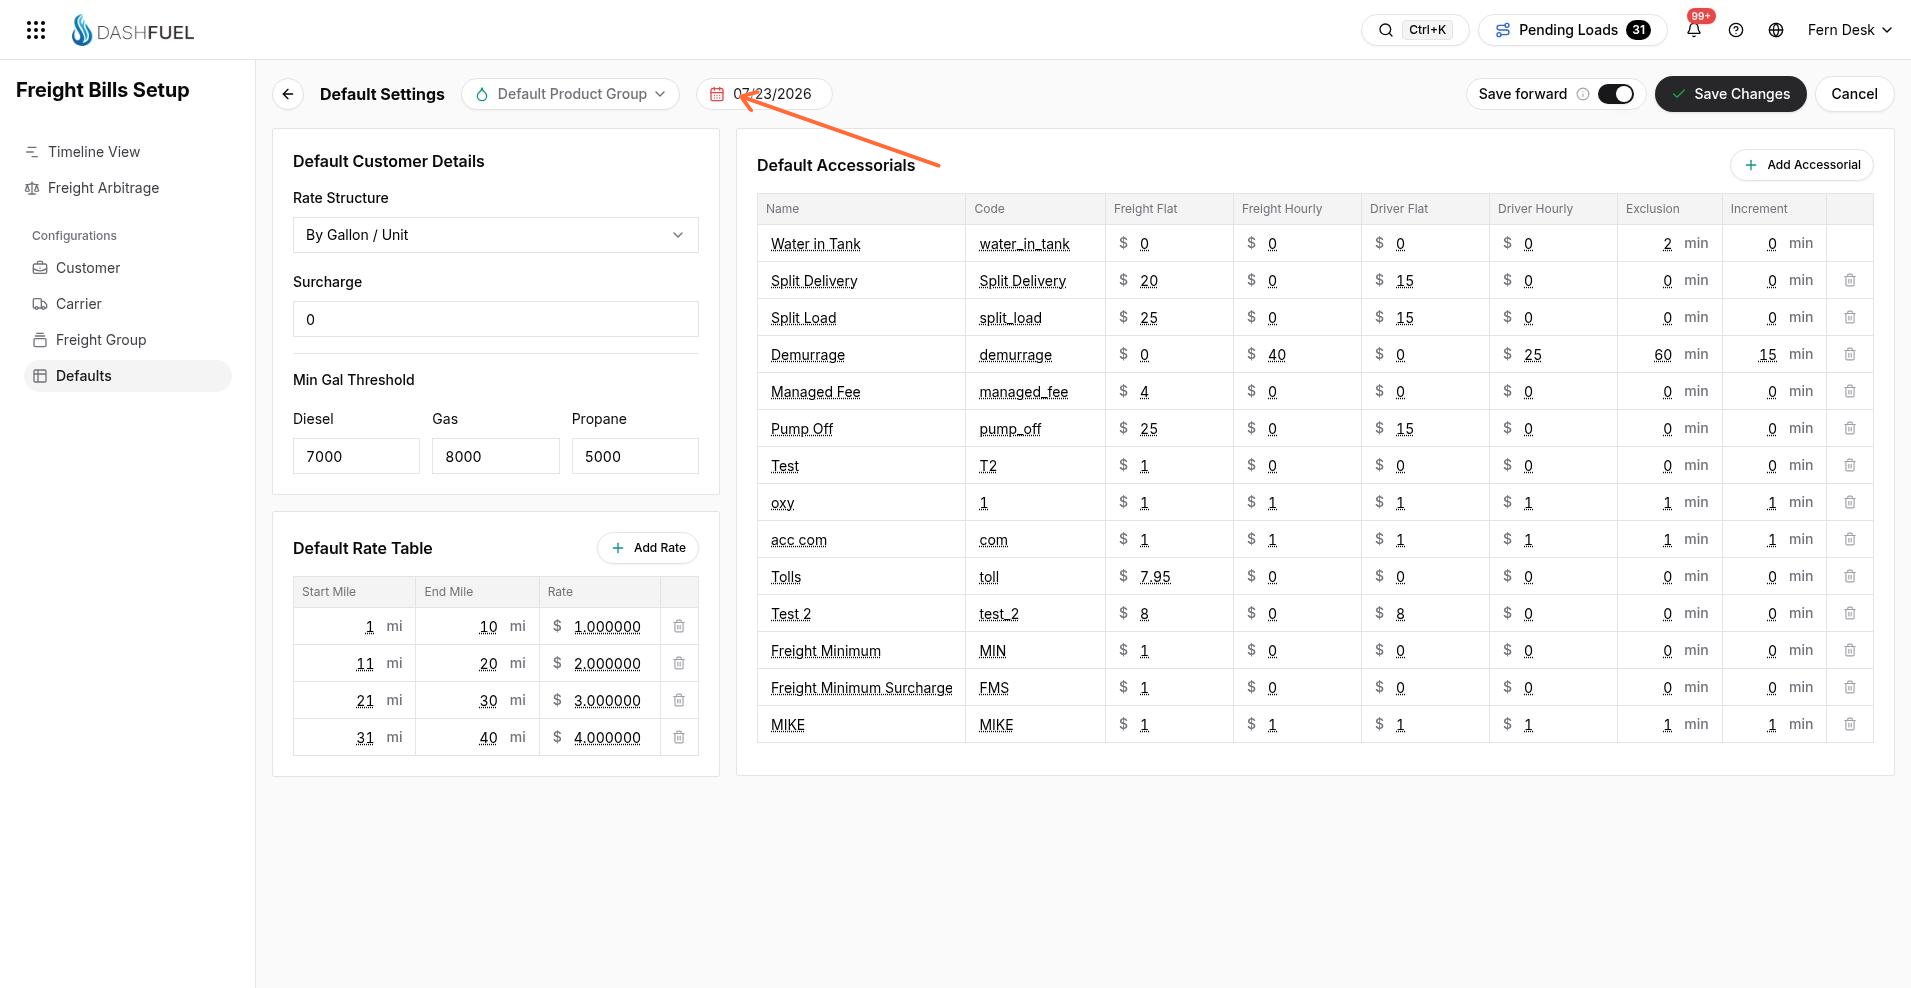The width and height of the screenshot is (1911, 988).
Task: Delete the 11 to 20 mile rate row
Action: point(679,663)
